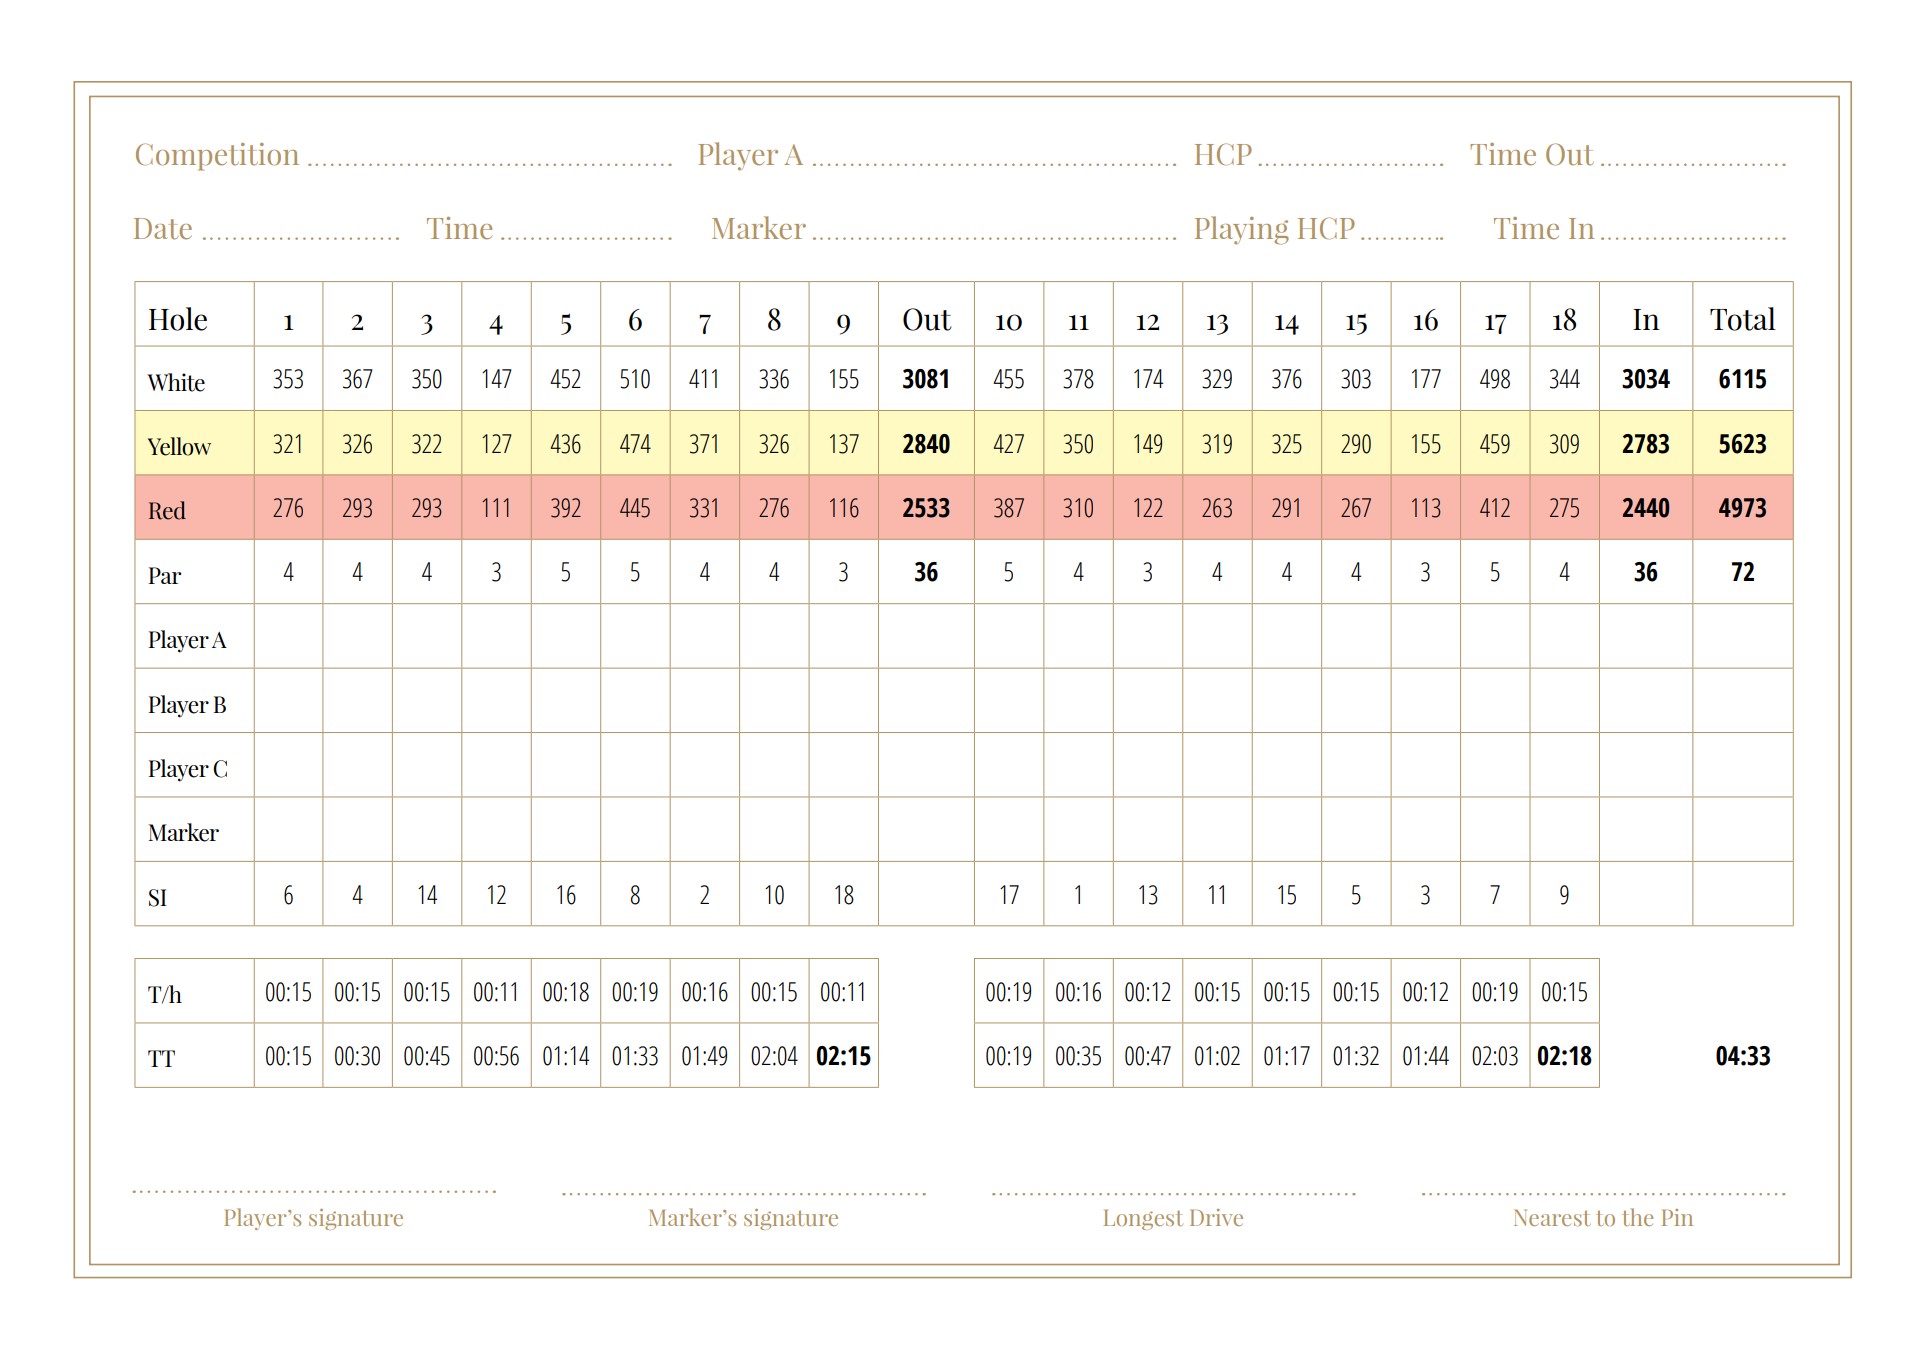Click the White tee total yardage 6115
1931x1360 pixels.
click(x=1742, y=380)
